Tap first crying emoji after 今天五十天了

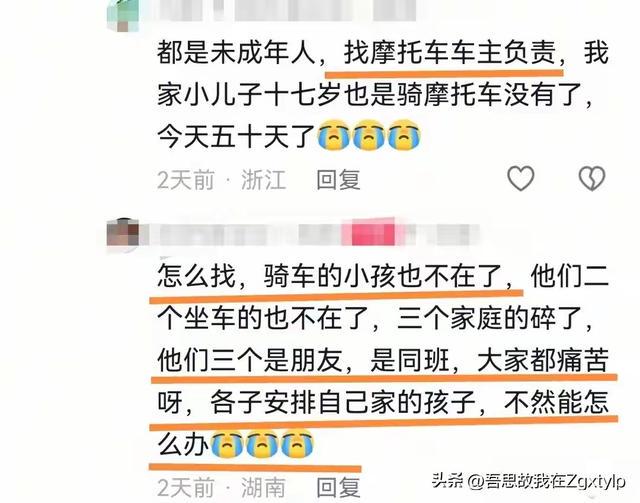point(334,135)
